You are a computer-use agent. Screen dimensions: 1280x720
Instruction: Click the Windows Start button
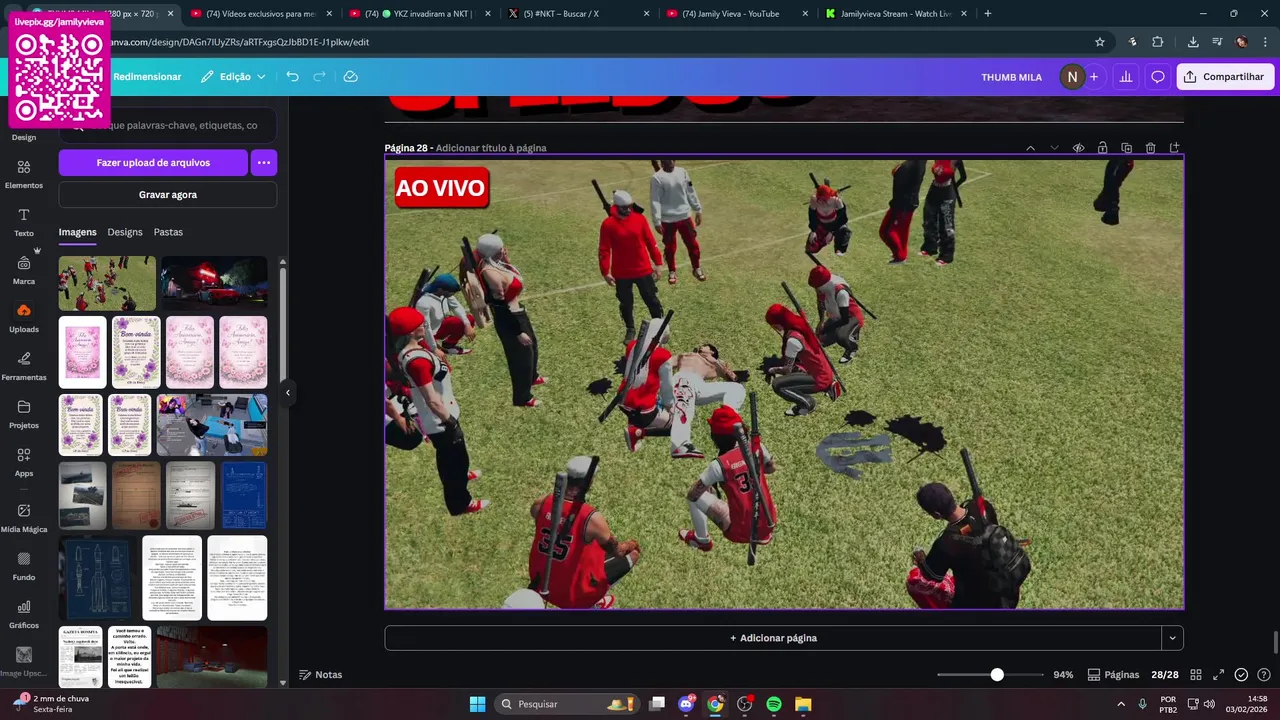point(477,704)
